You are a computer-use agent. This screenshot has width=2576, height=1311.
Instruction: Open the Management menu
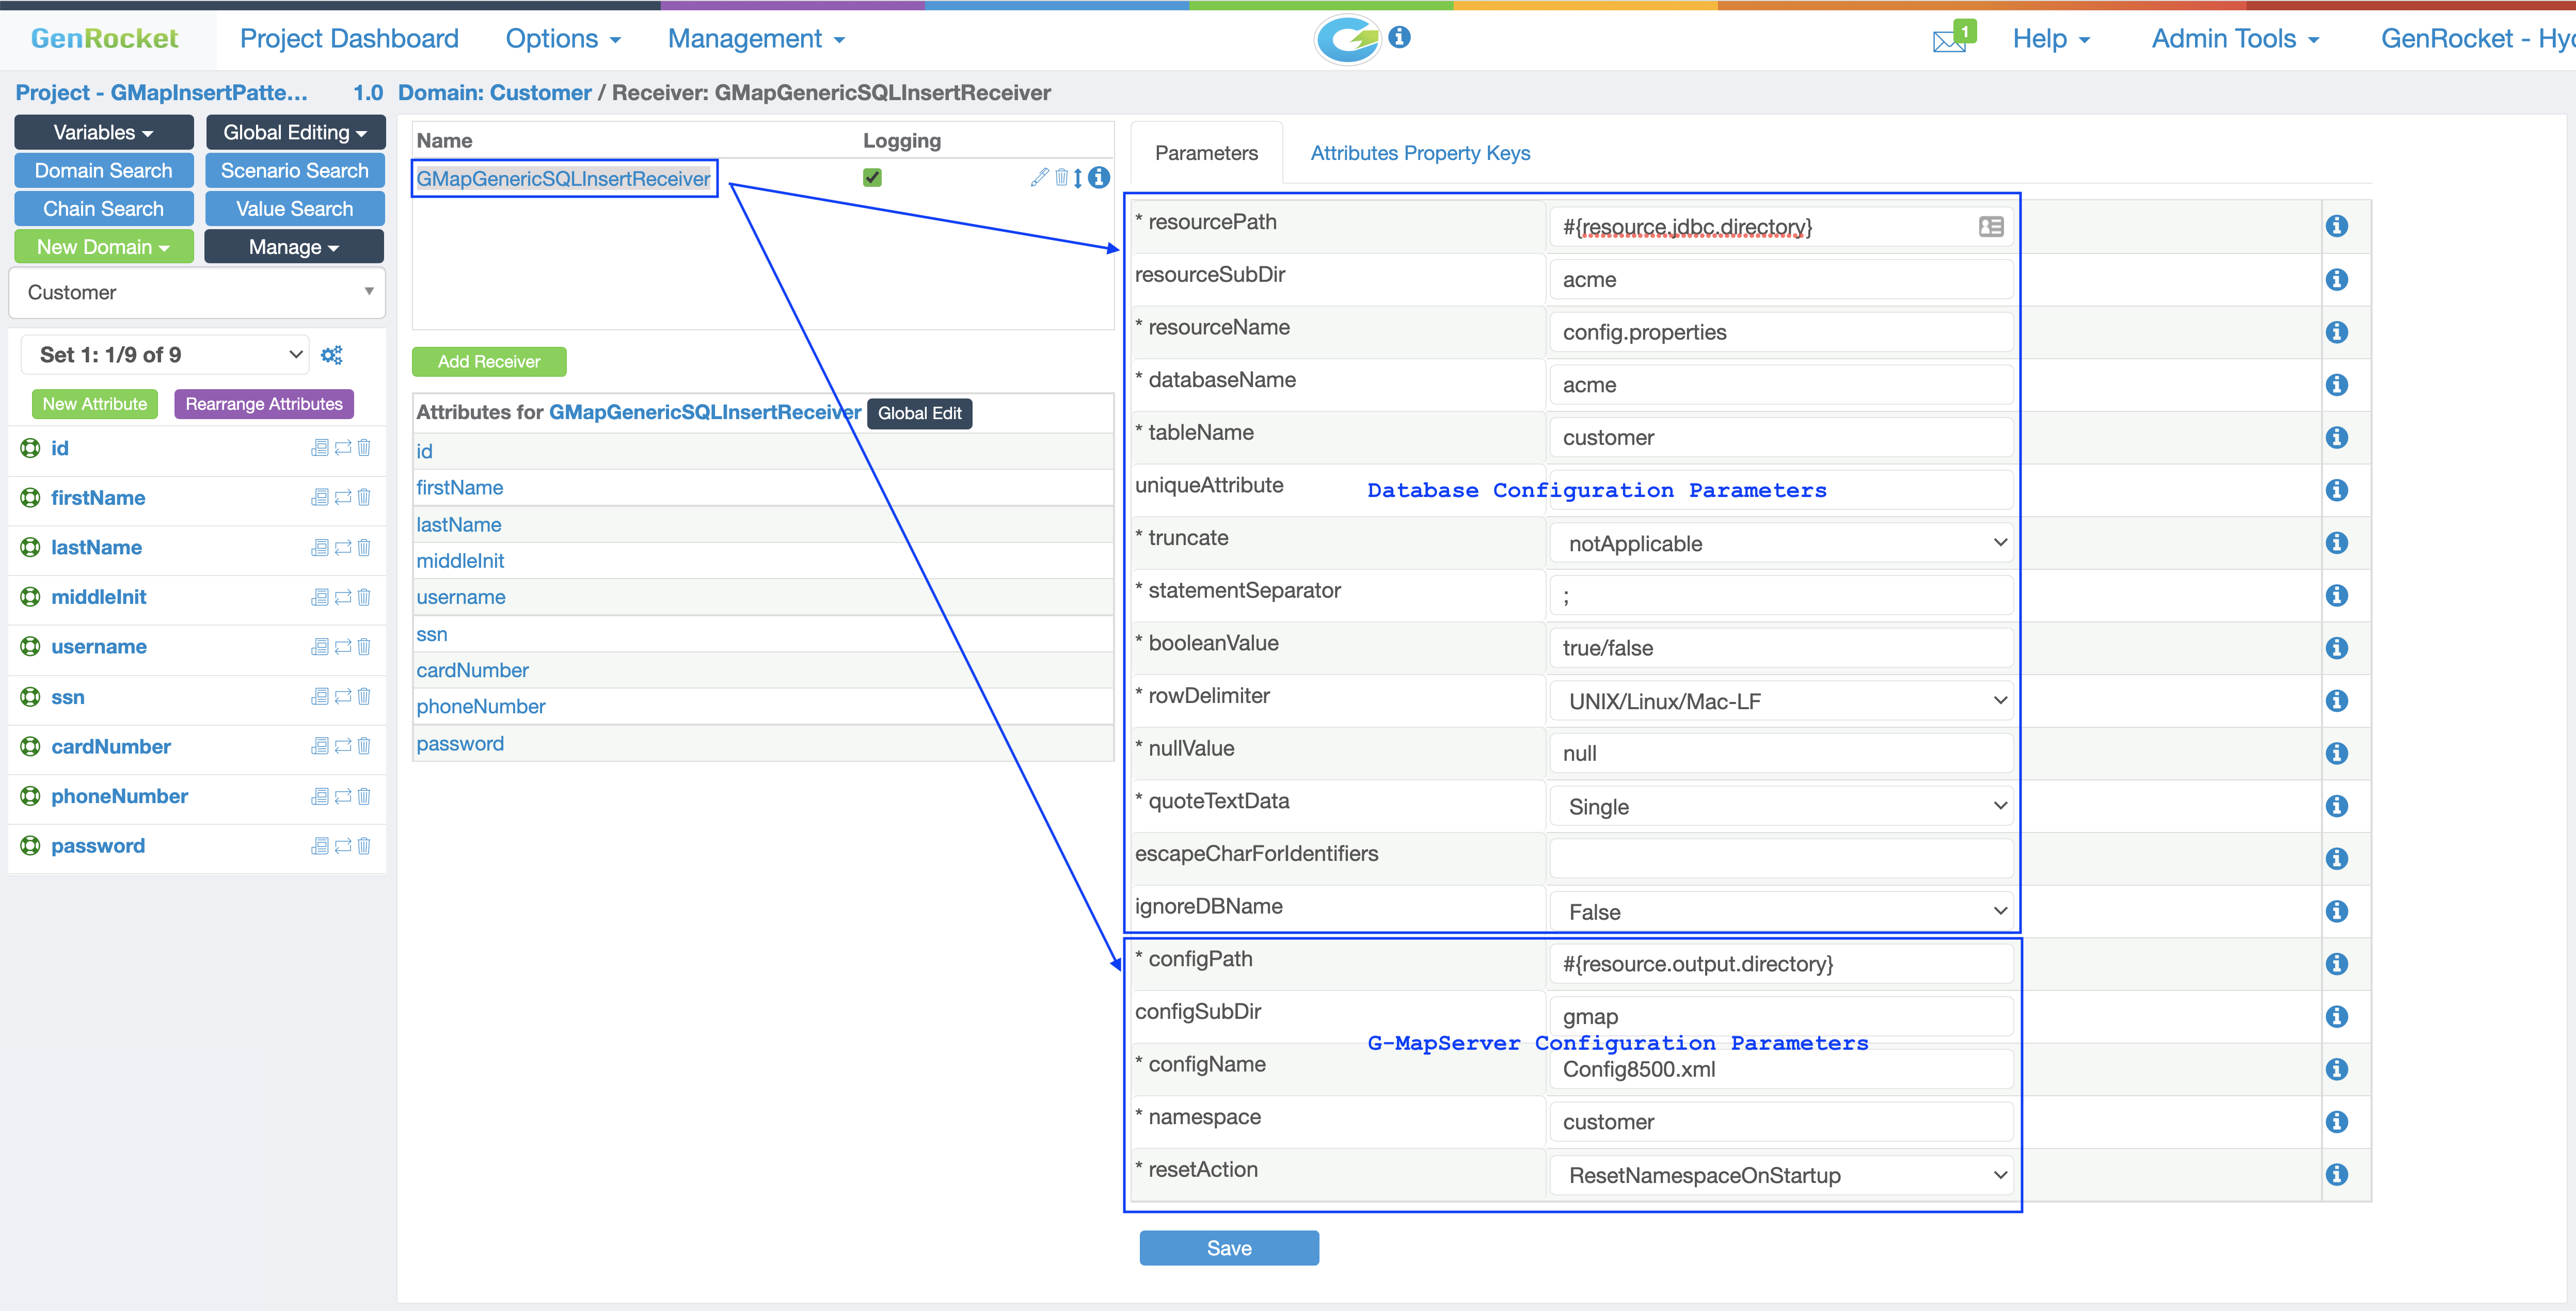tap(756, 39)
